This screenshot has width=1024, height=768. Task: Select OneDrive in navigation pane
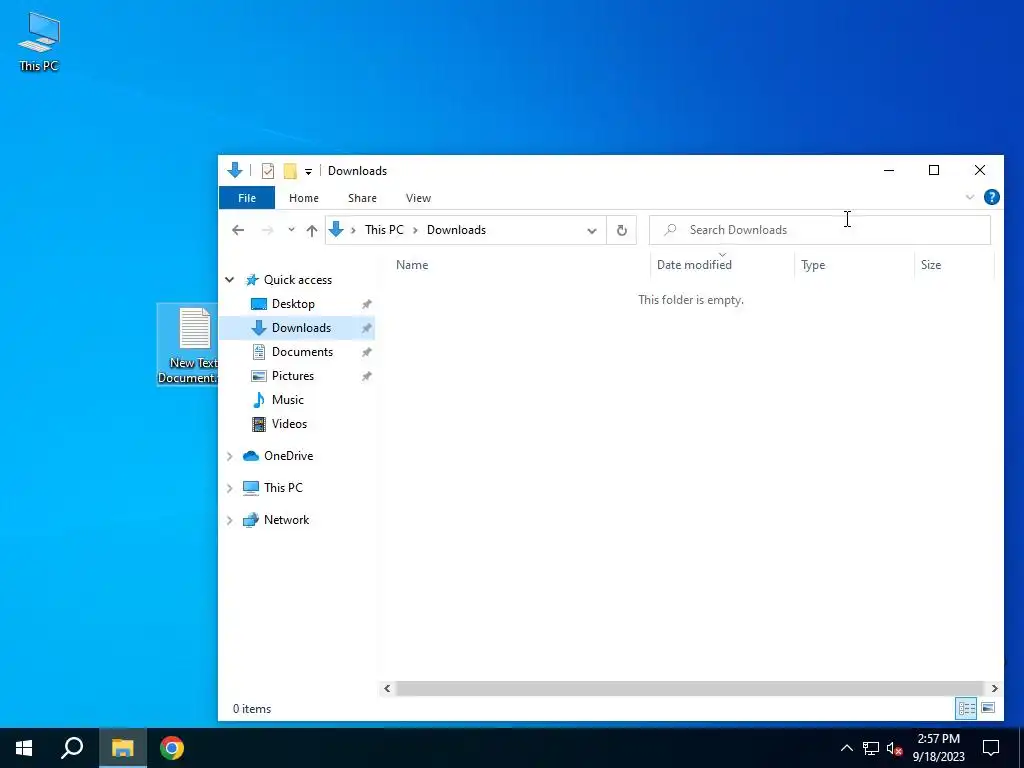288,456
